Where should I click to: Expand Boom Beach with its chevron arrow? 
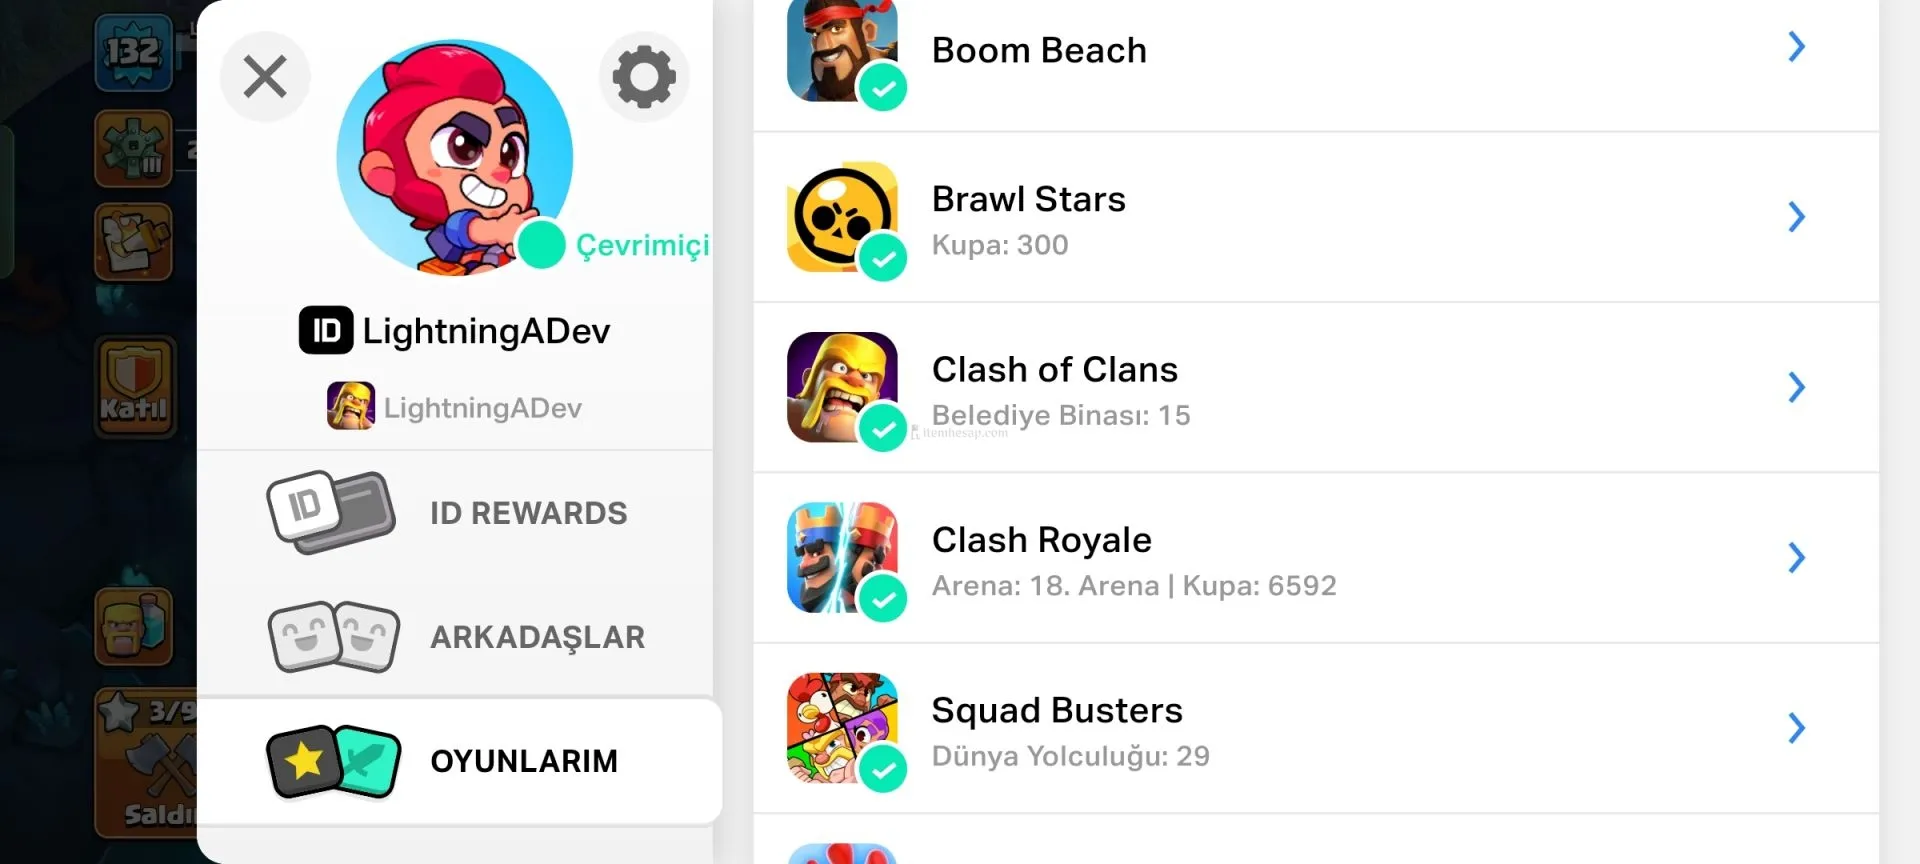pos(1796,47)
